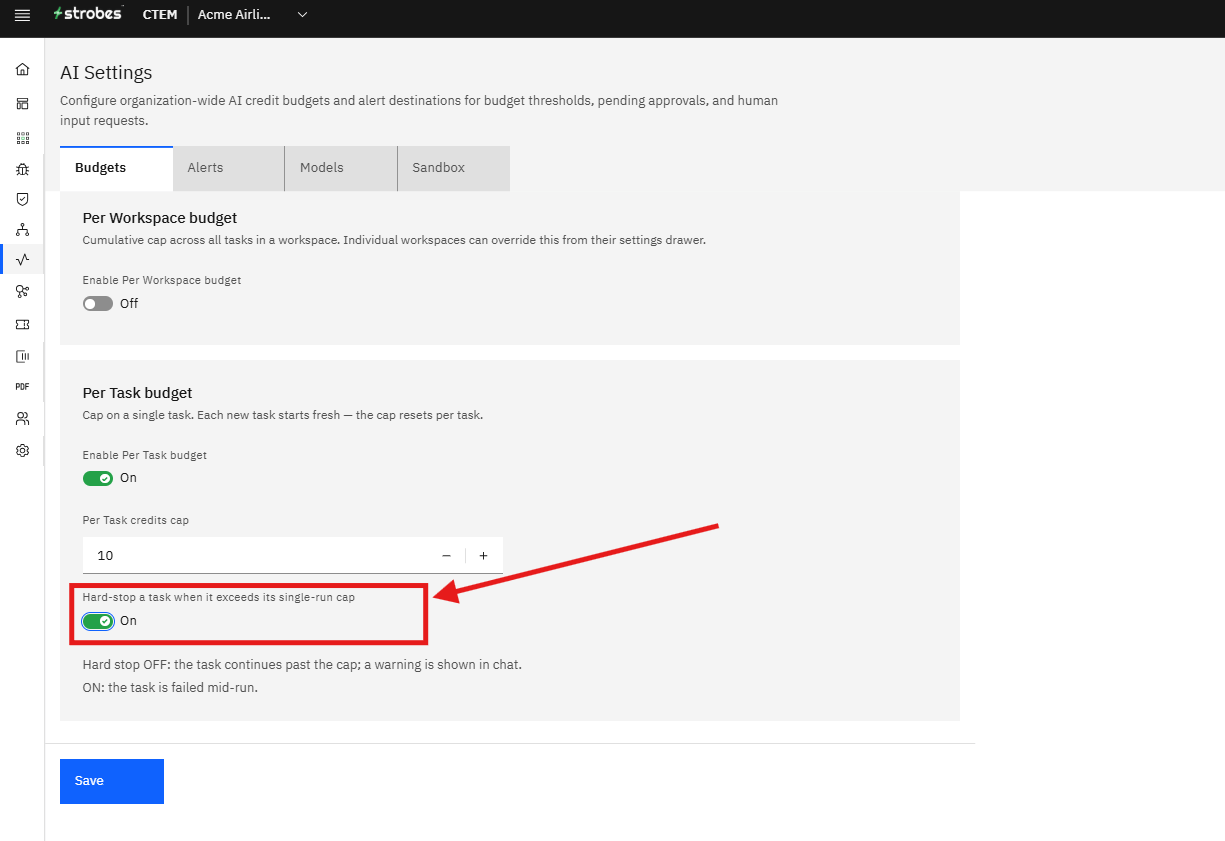Open the columns panel sidebar icon
Screen dimensions: 1225x841
pos(22,356)
